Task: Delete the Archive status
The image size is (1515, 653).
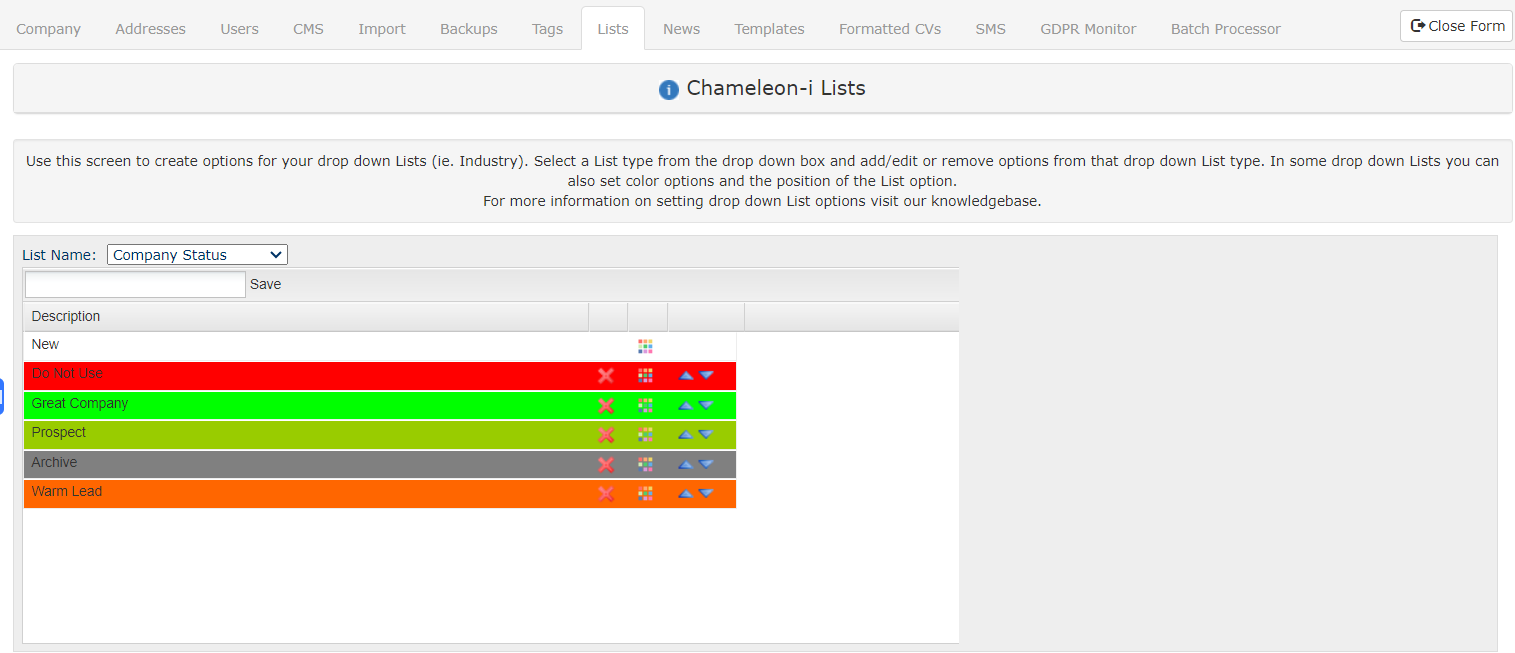Action: point(605,465)
